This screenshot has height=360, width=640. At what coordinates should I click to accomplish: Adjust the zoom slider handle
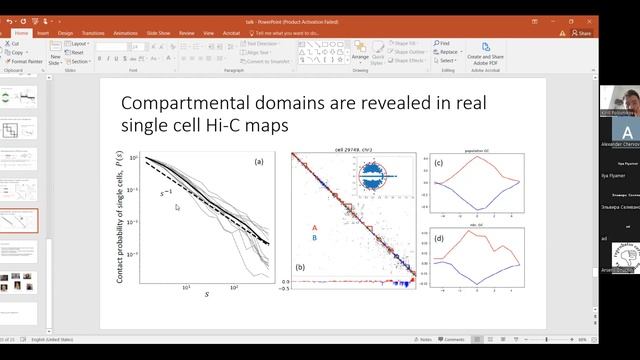point(547,339)
